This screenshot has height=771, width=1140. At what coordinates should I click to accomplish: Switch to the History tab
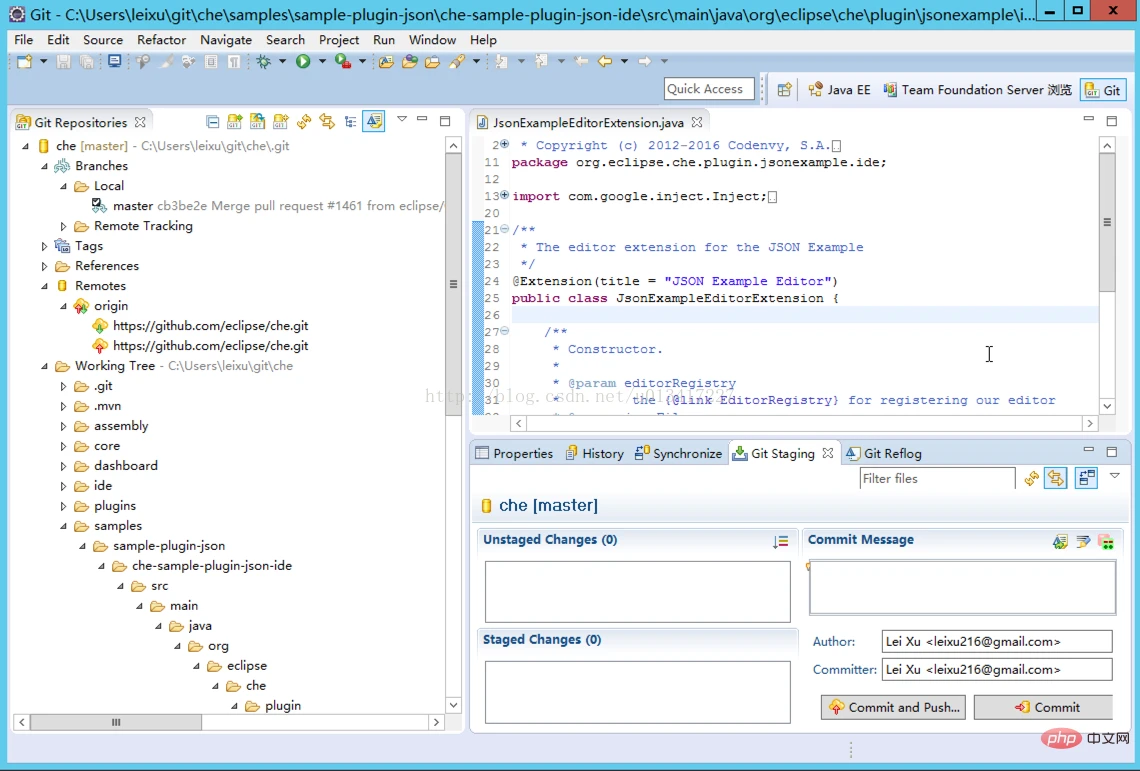[595, 453]
